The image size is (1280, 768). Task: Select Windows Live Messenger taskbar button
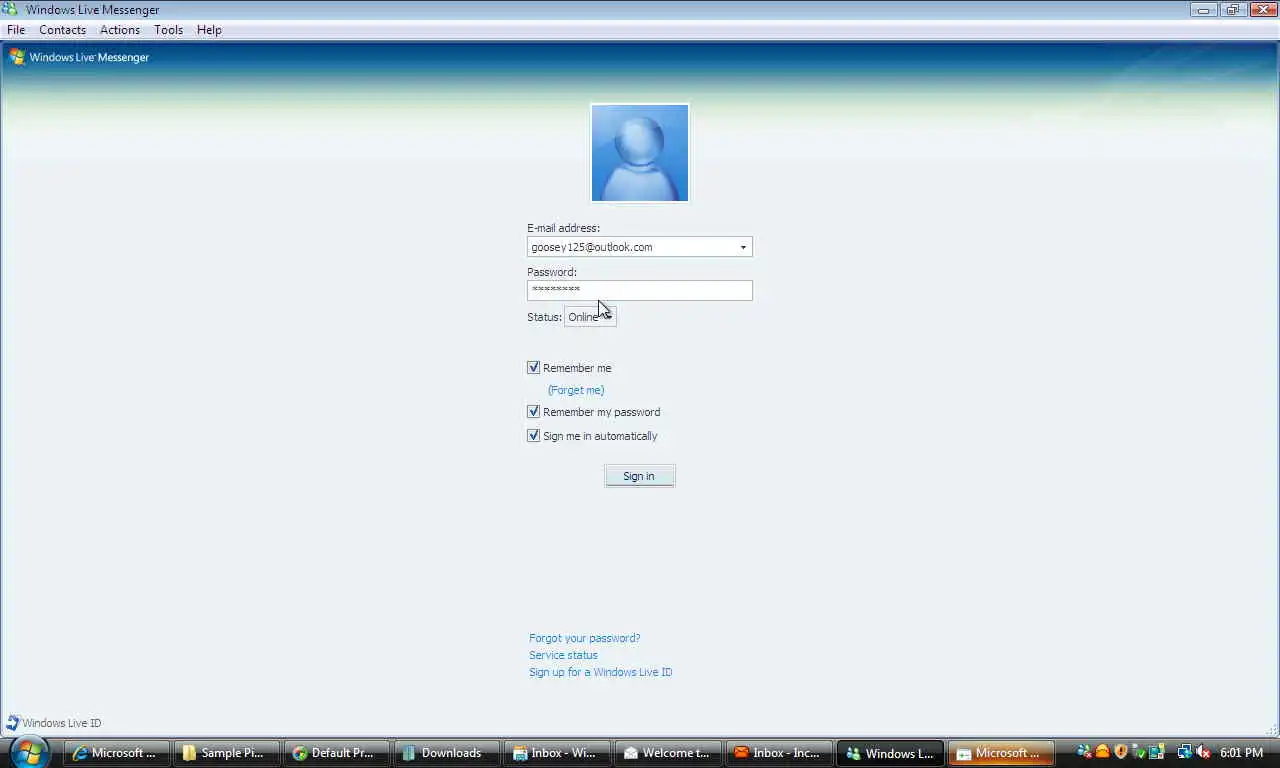[x=889, y=753]
